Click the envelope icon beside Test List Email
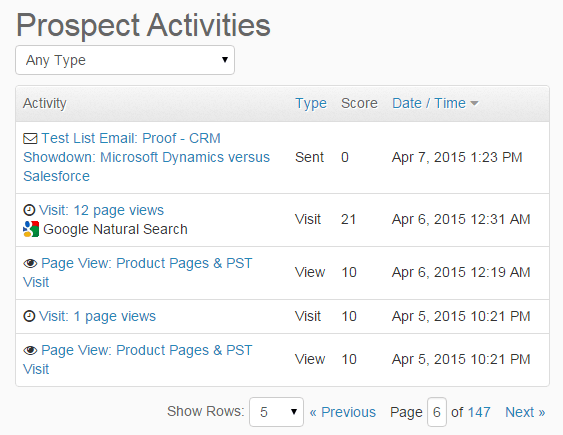This screenshot has width=563, height=435. 30,139
